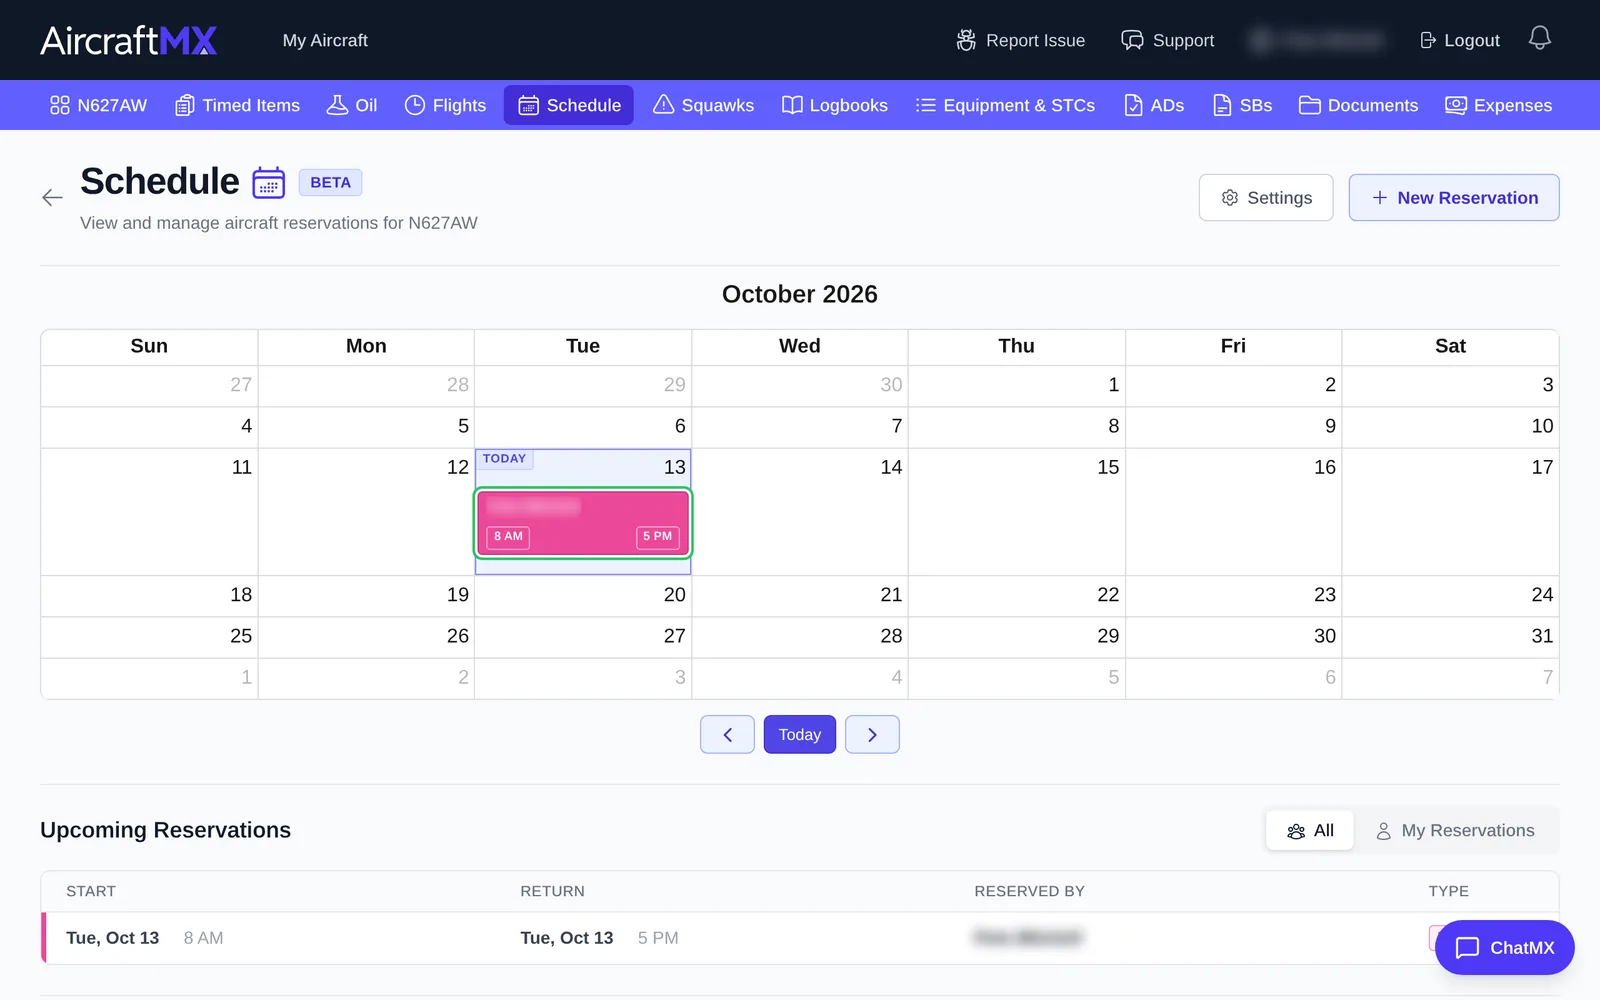Show All upcoming reservations
Viewport: 1600px width, 1000px height.
click(x=1310, y=831)
